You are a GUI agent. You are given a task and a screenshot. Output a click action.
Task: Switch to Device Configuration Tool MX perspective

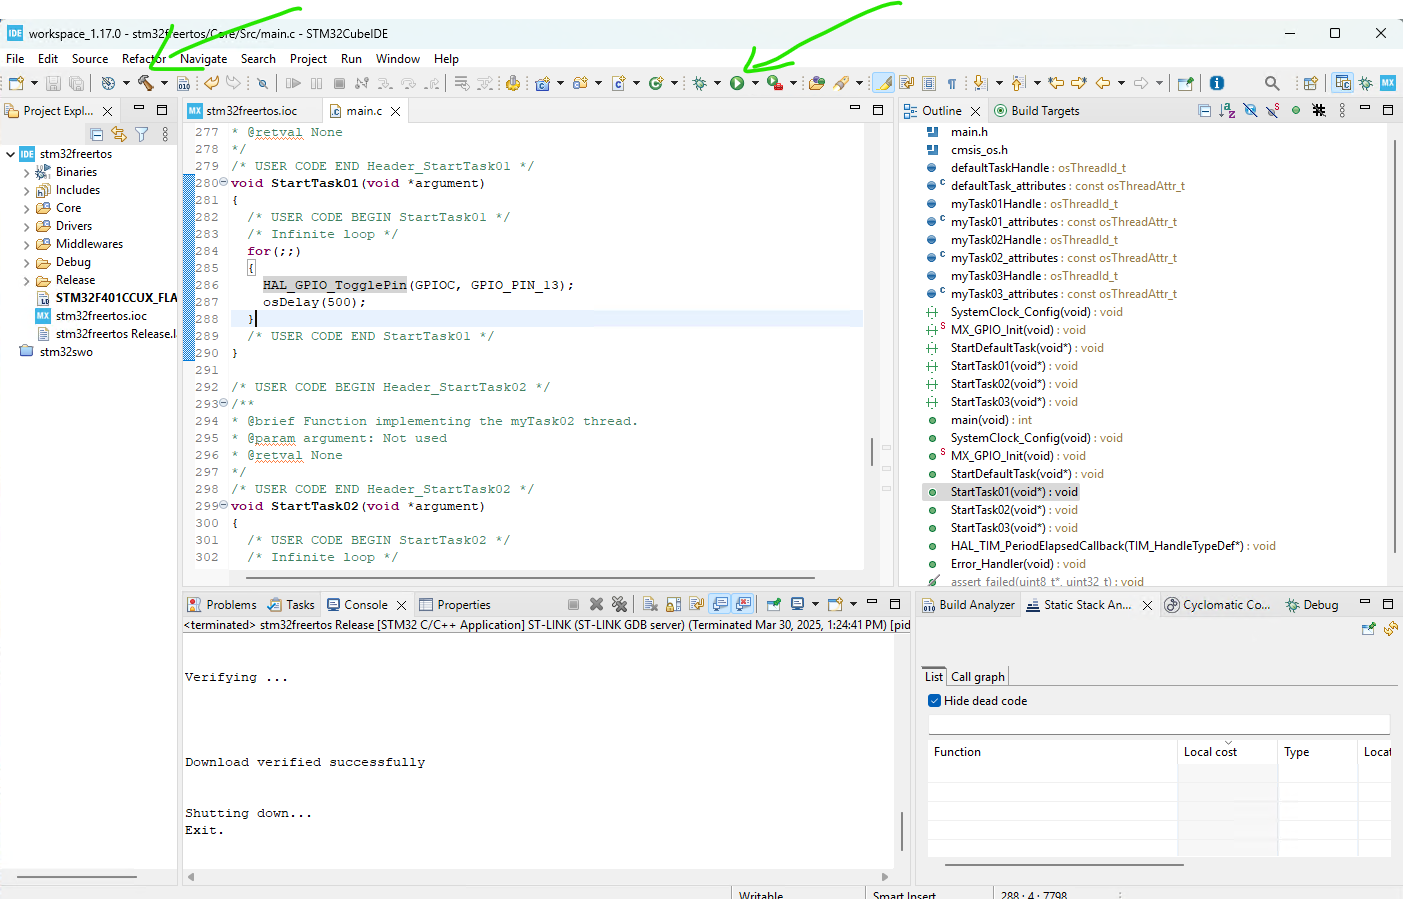[x=1388, y=83]
